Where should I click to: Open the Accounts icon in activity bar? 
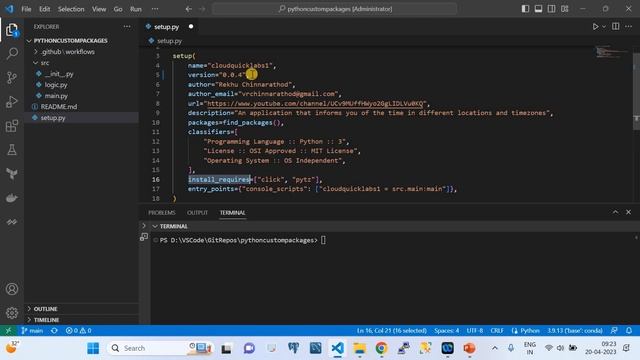12,289
